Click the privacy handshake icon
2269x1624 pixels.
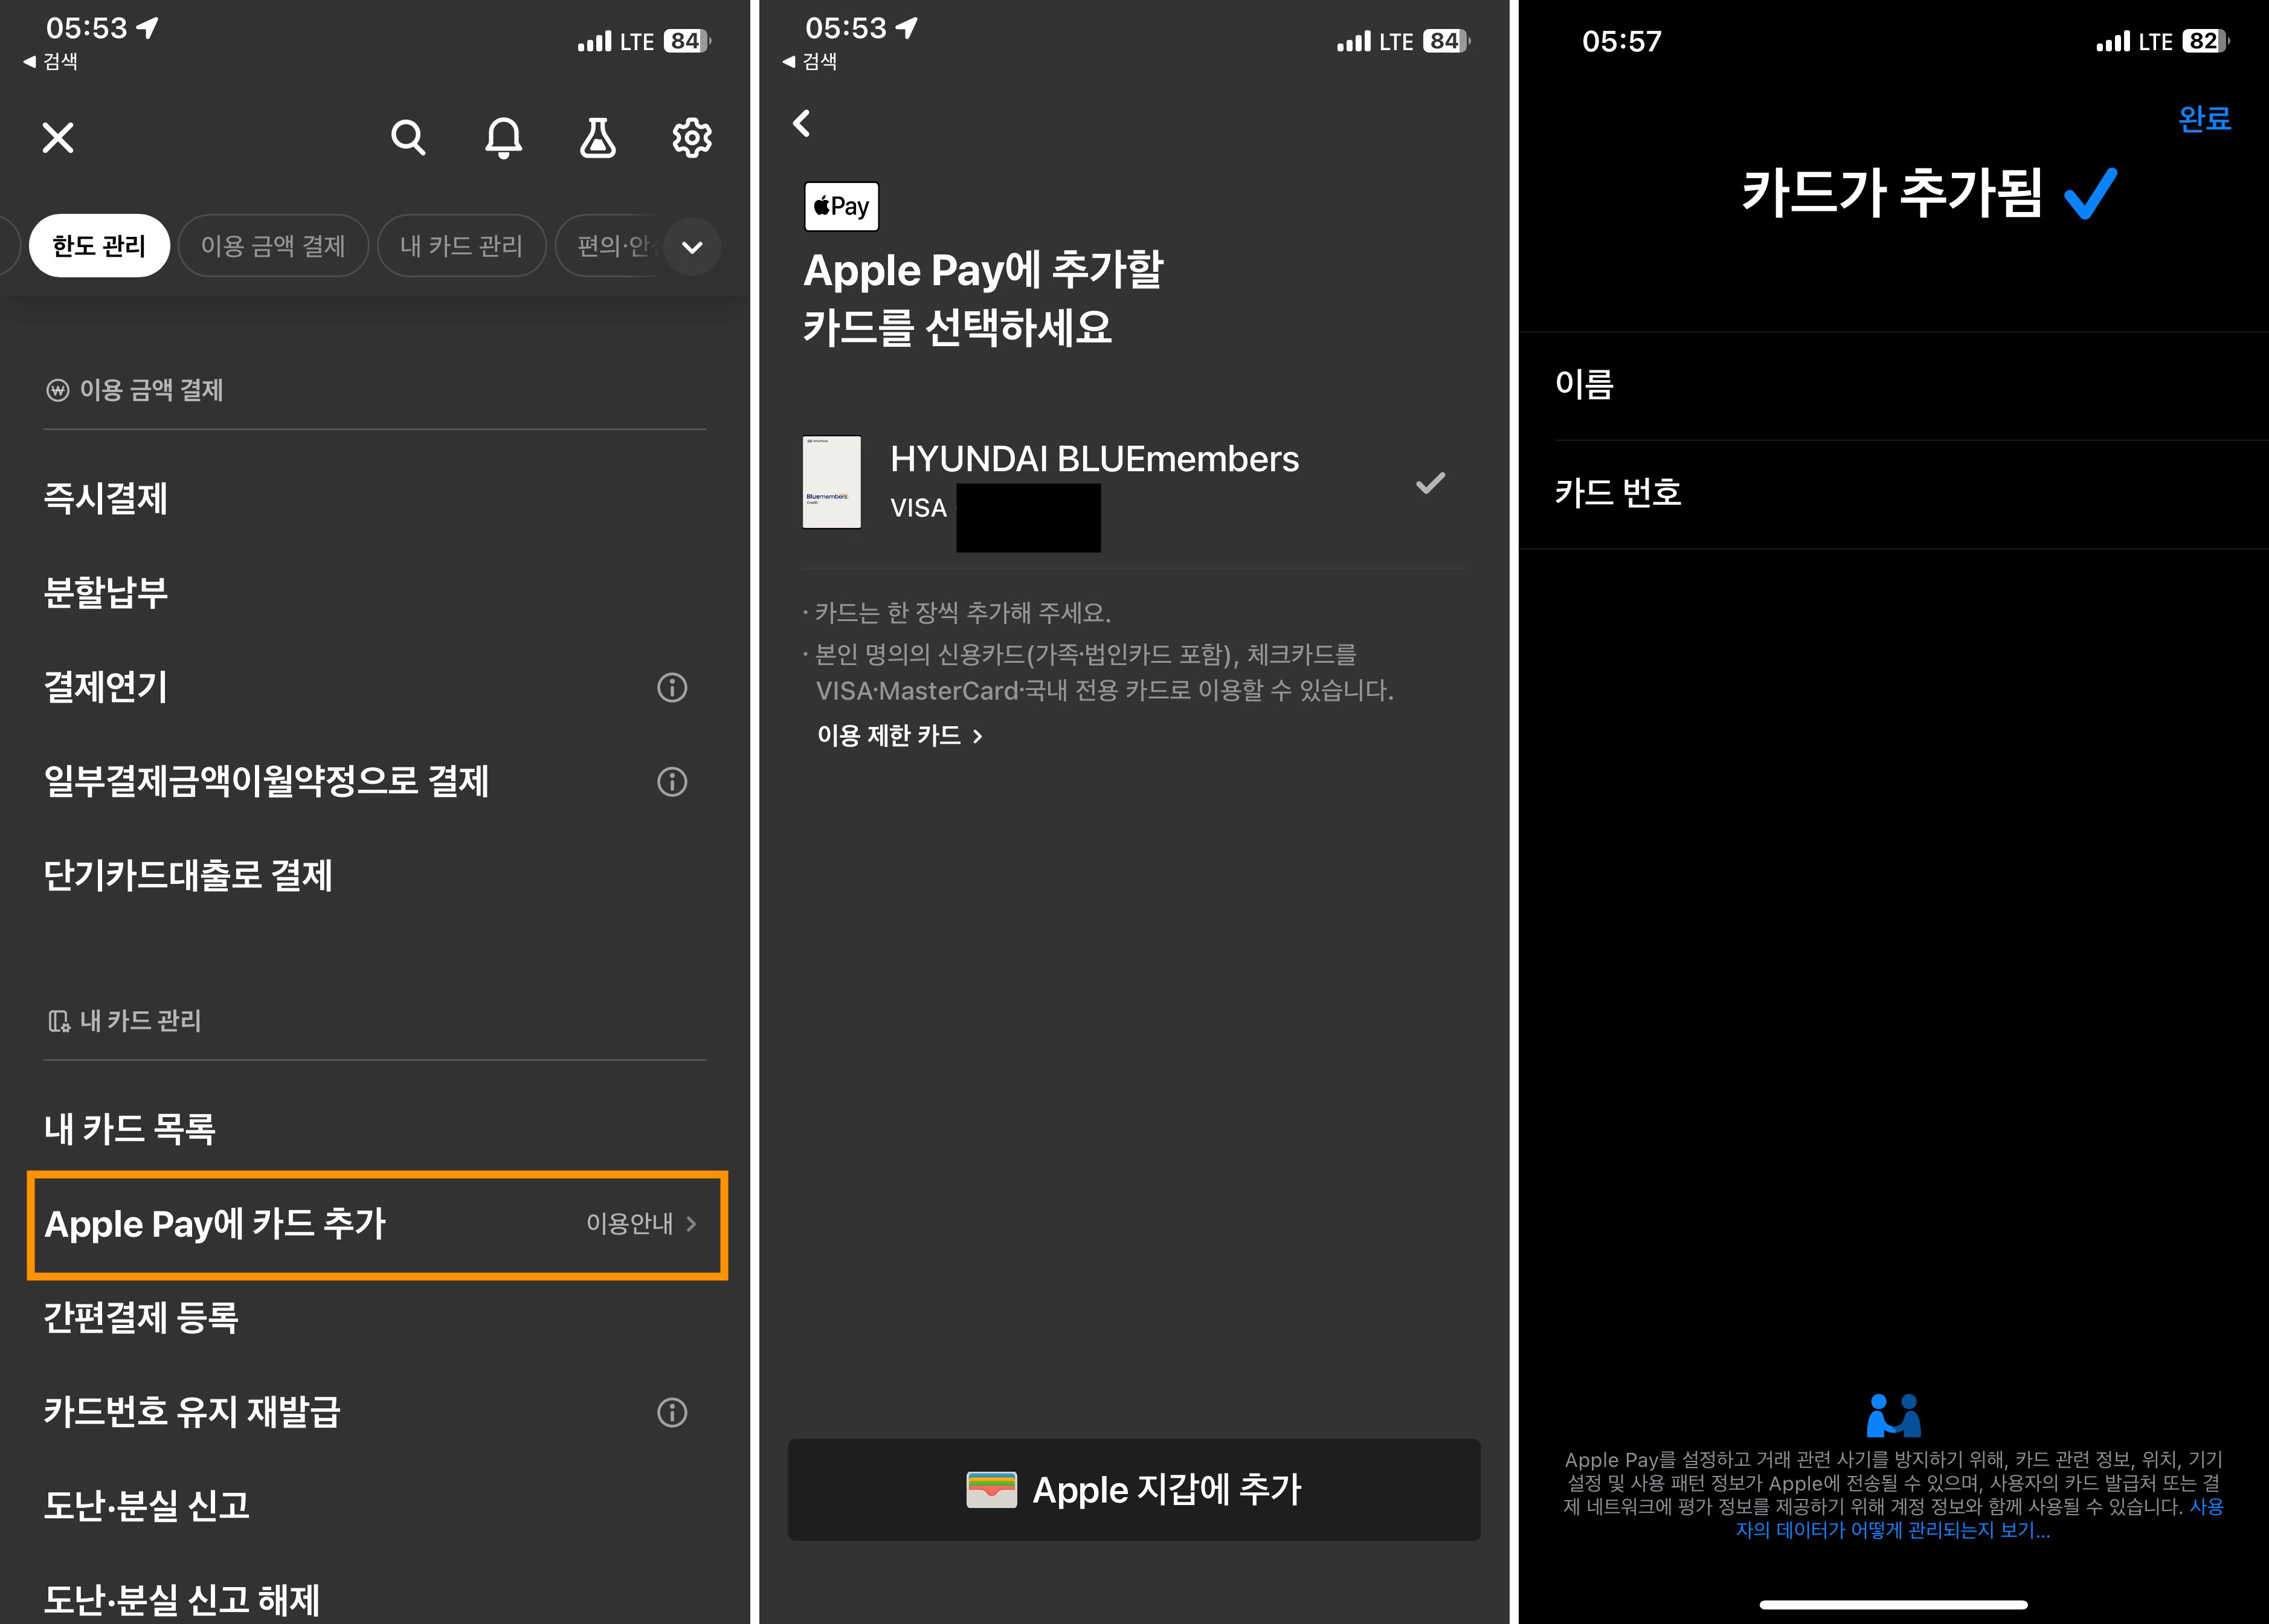[1893, 1415]
